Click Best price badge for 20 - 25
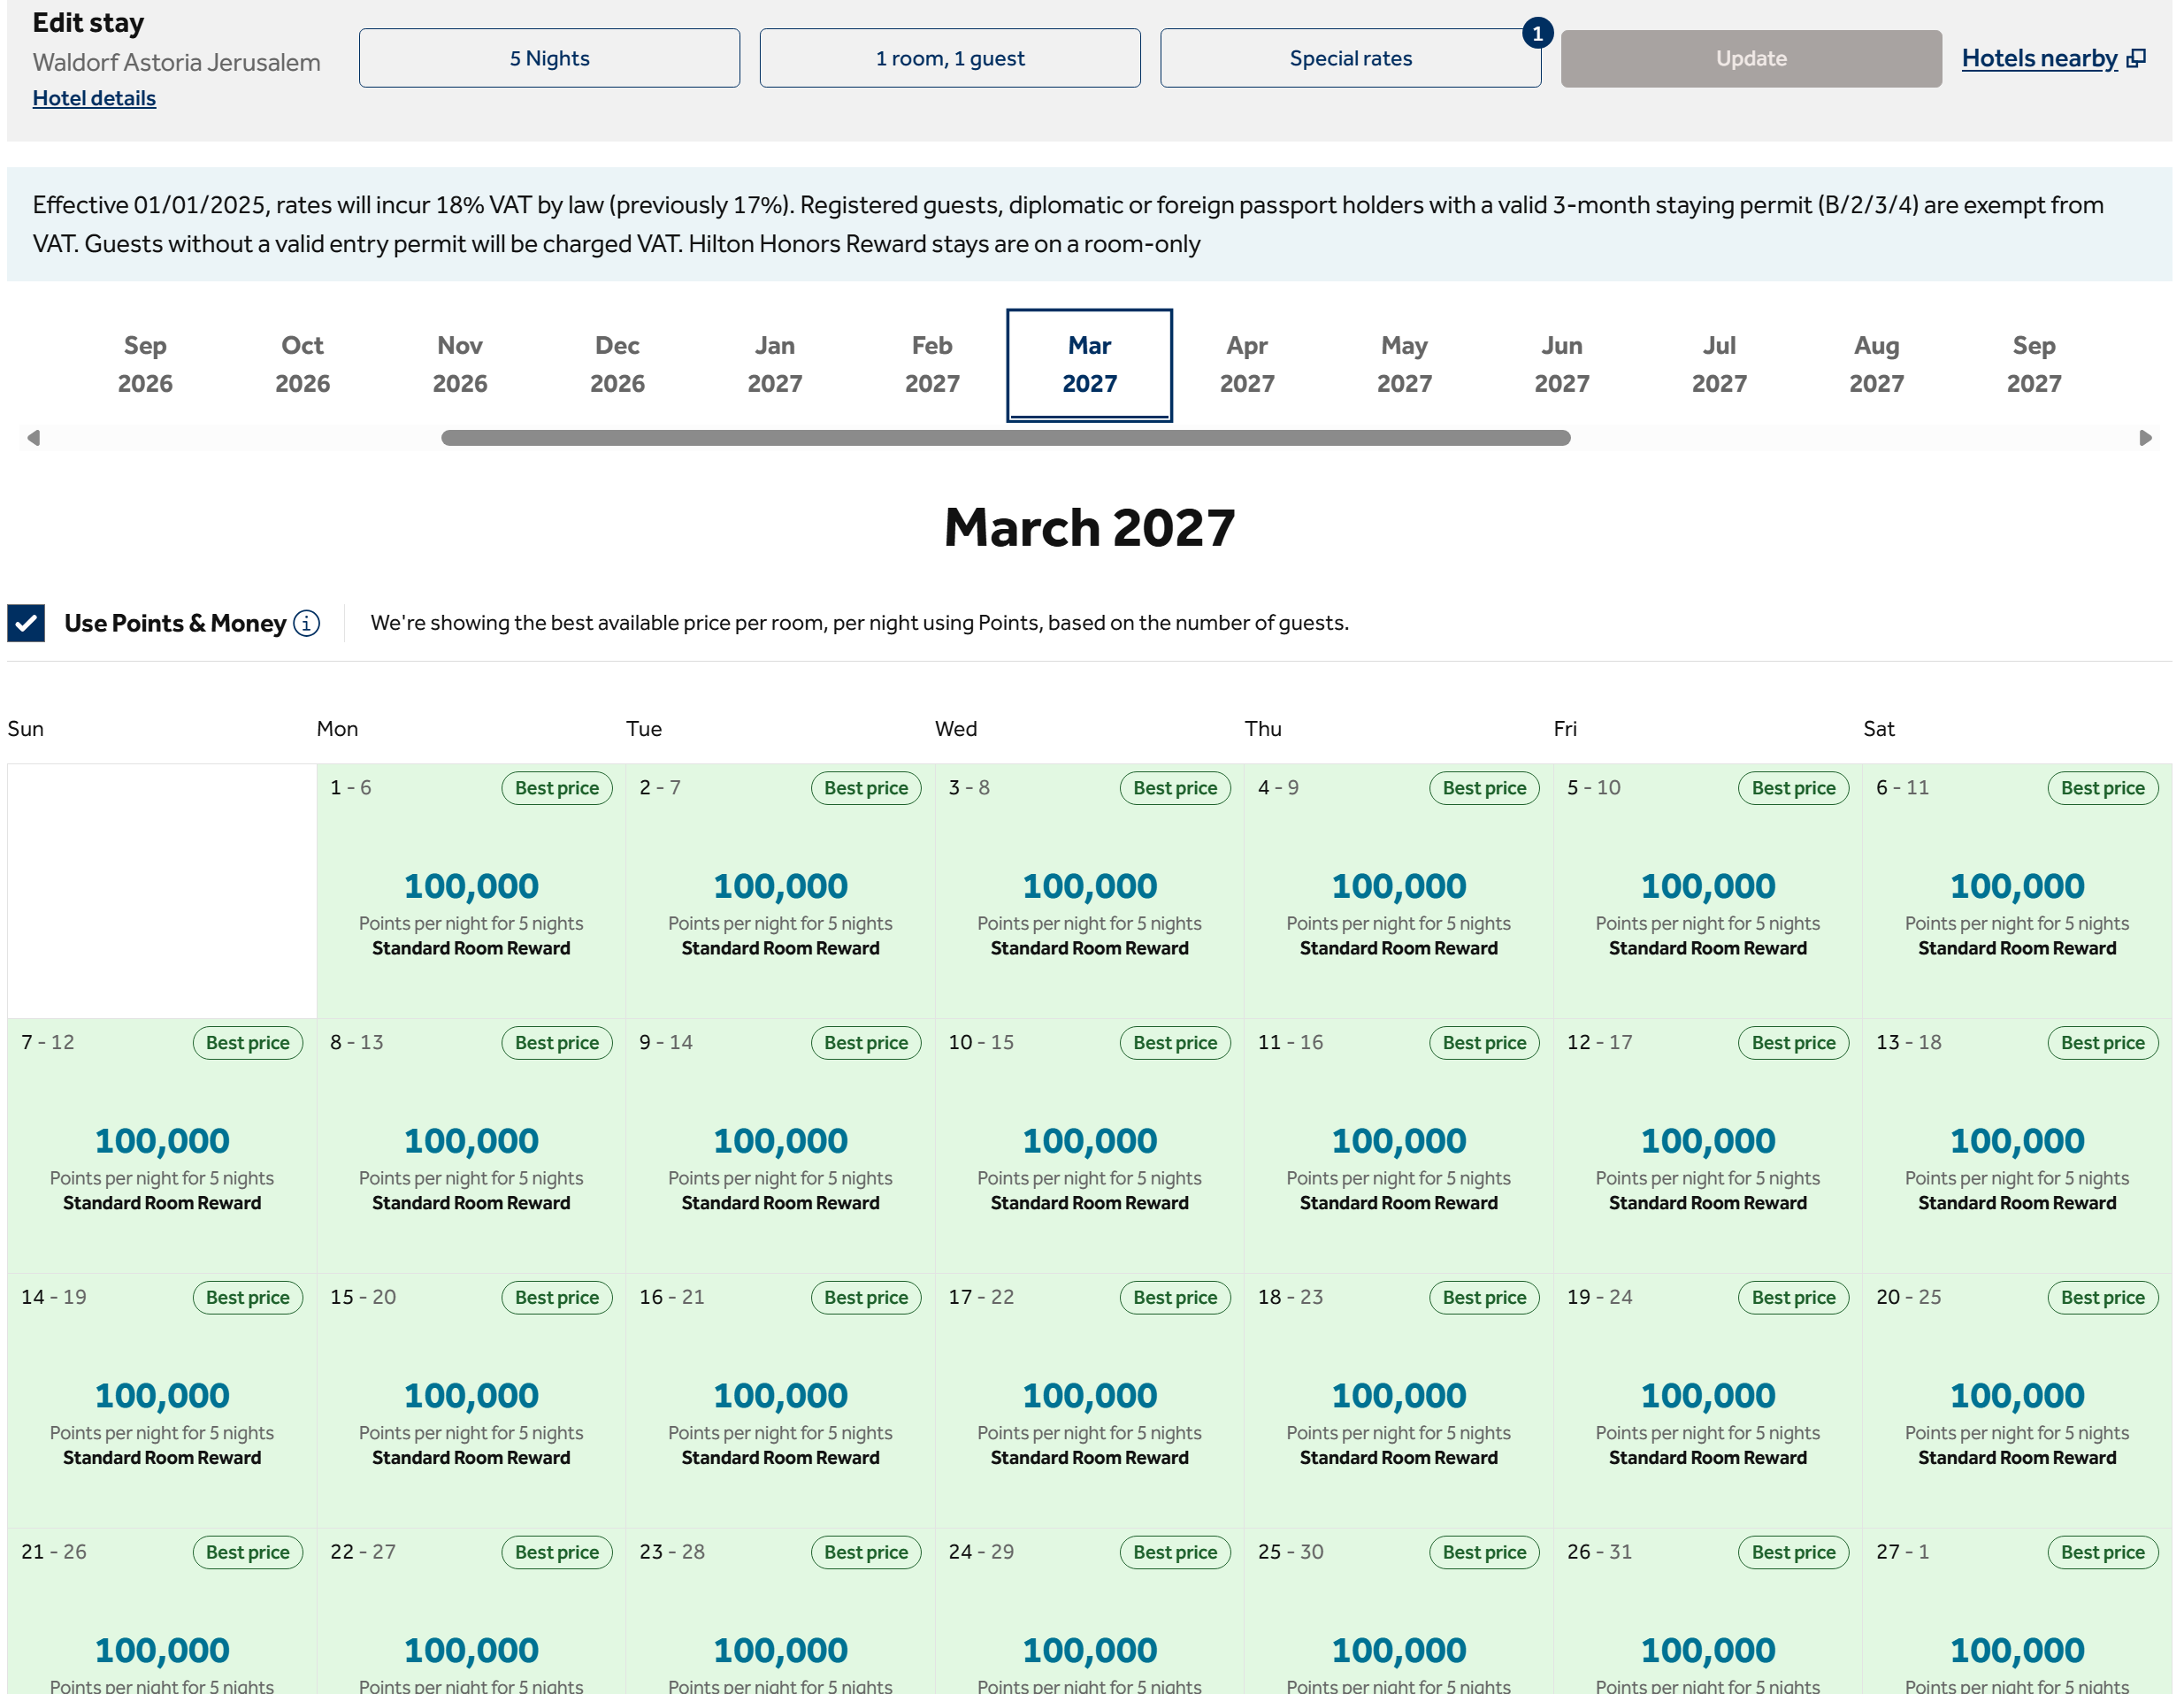 coord(2101,1297)
